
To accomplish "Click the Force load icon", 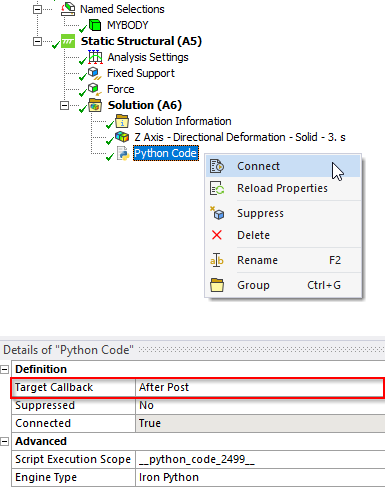I will point(94,89).
